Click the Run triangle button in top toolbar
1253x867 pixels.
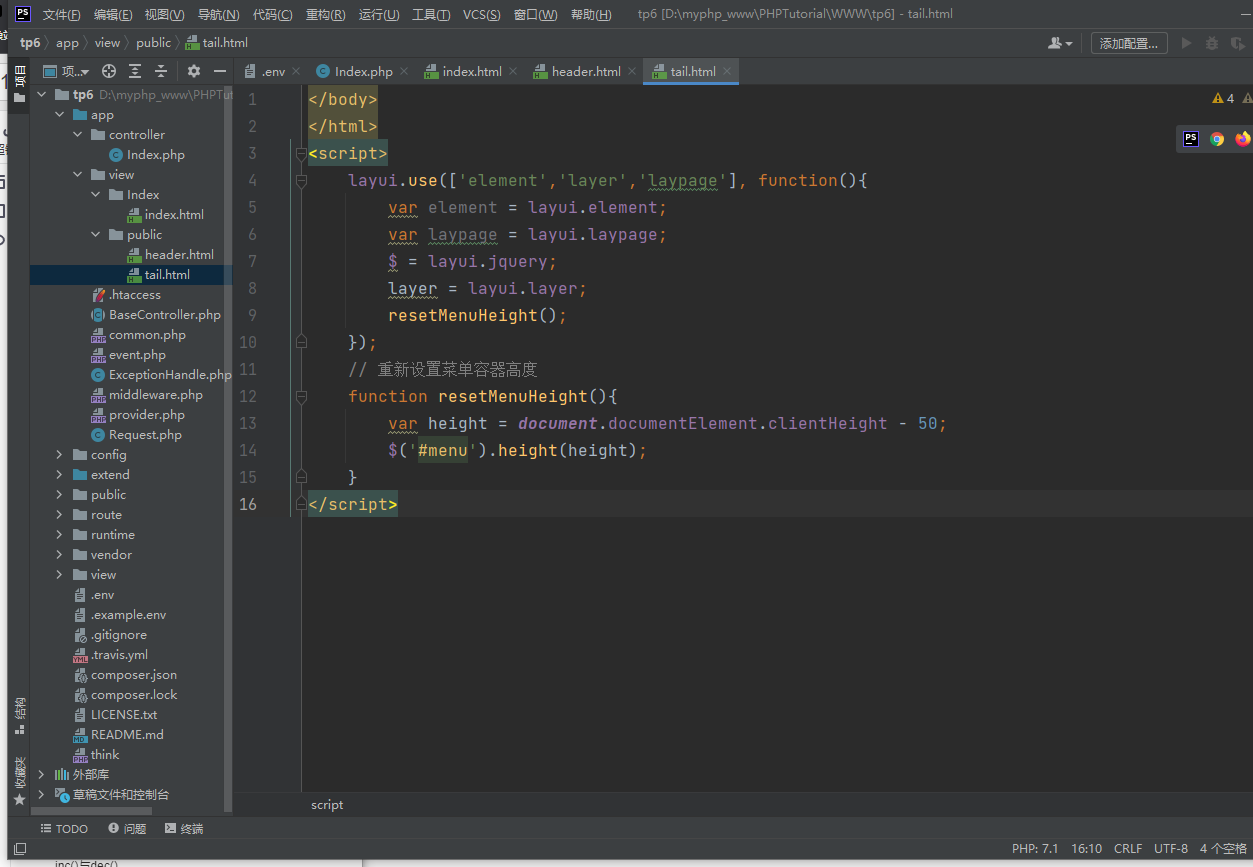(x=1187, y=43)
